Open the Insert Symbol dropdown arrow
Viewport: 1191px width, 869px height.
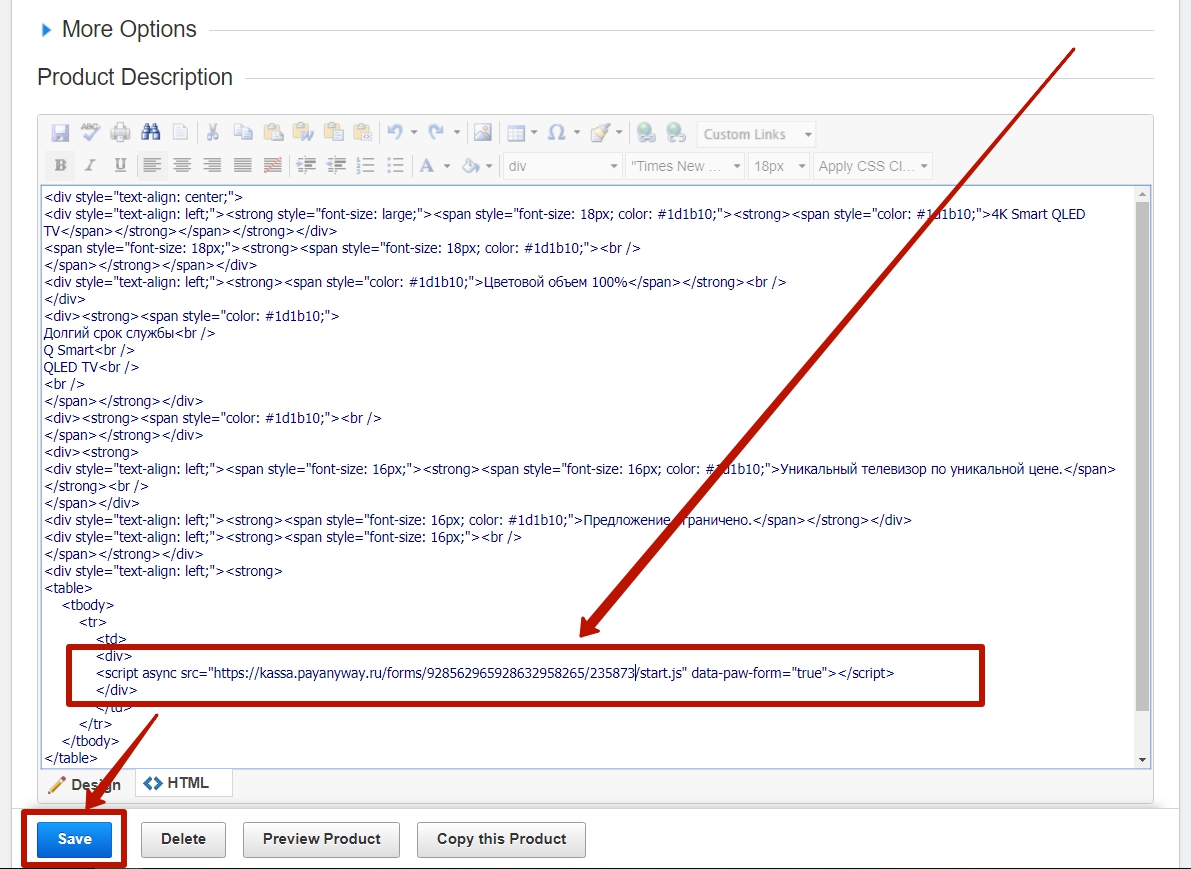577,133
